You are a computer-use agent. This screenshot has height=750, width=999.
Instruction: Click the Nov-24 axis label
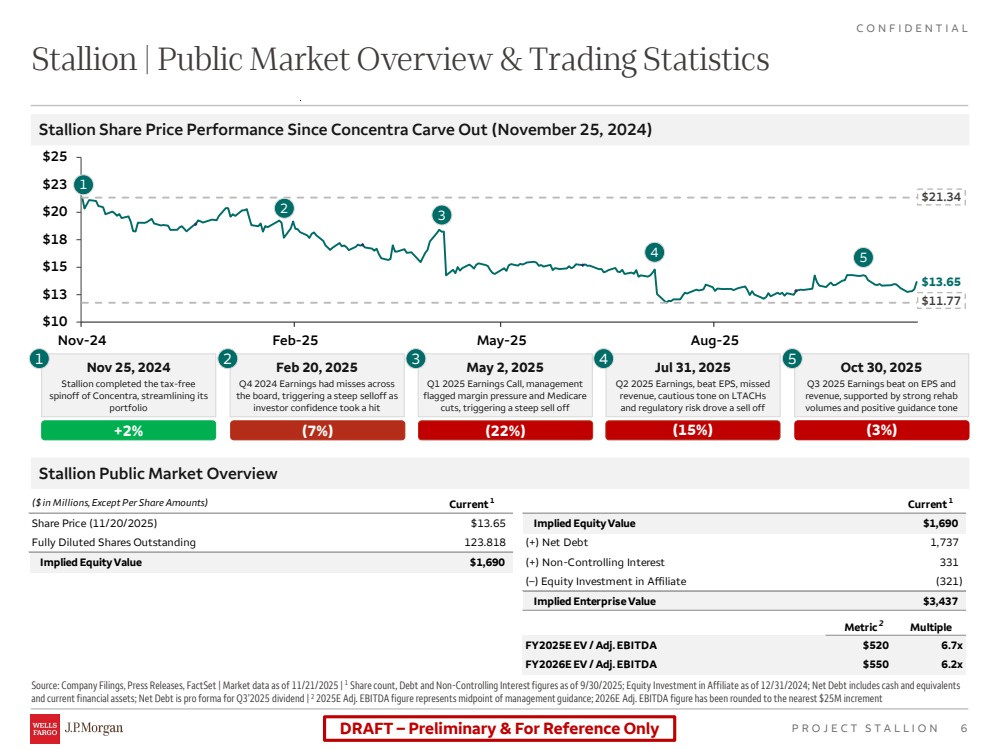[x=82, y=340]
